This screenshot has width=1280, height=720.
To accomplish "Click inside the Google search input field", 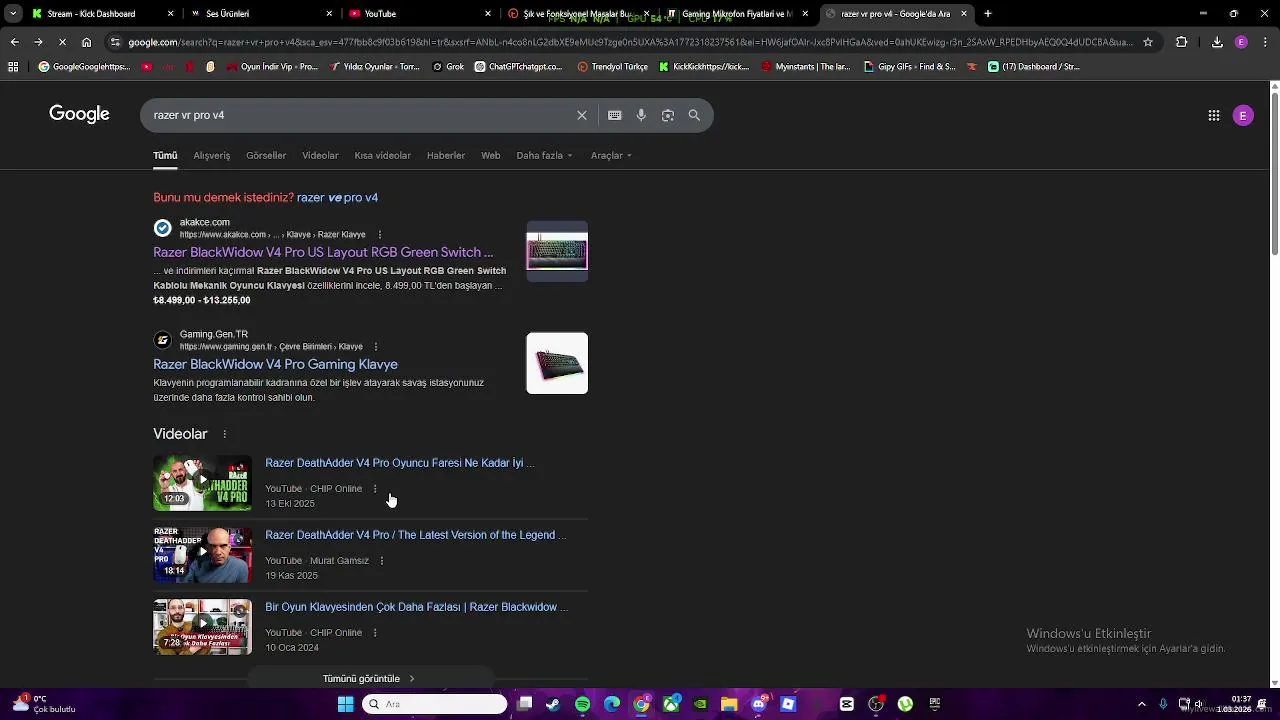I will tap(360, 115).
